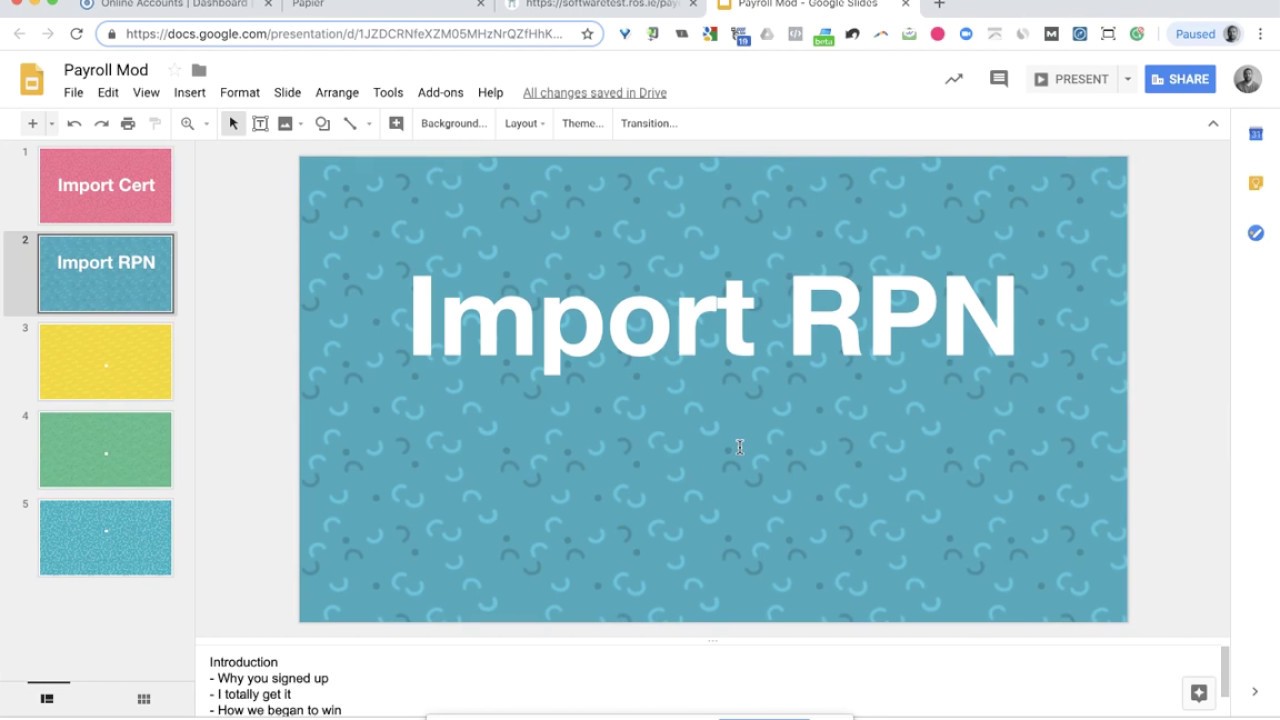The image size is (1280, 720).
Task: Open the Transition panel
Action: [649, 123]
